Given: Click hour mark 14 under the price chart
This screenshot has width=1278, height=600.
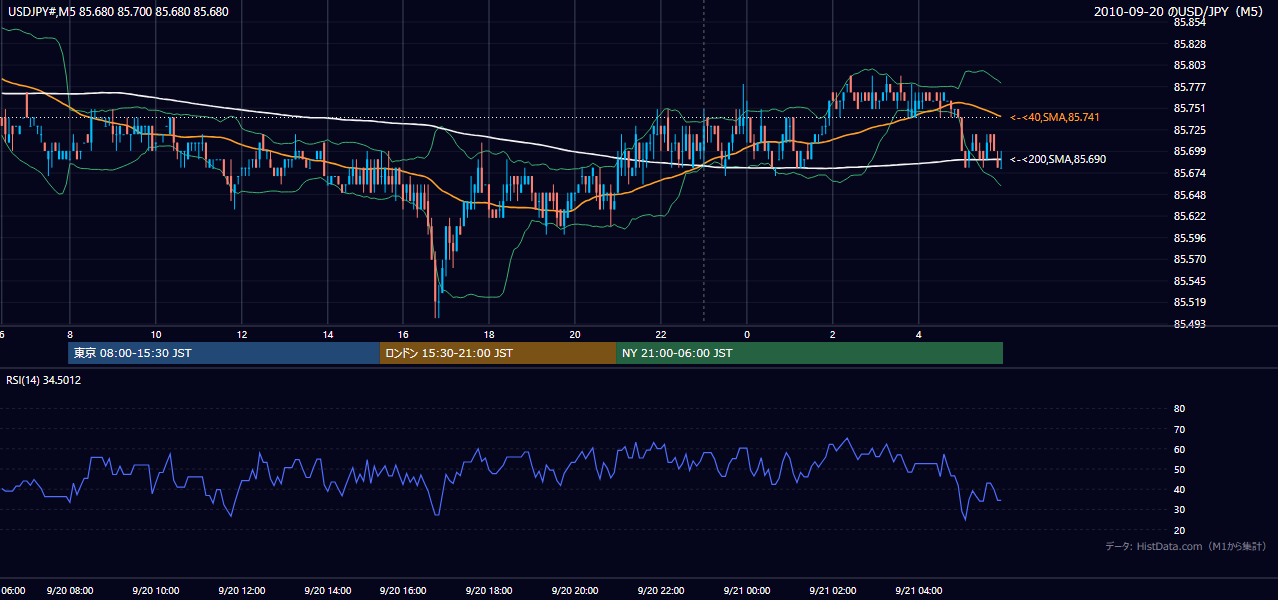Looking at the screenshot, I should (x=328, y=333).
